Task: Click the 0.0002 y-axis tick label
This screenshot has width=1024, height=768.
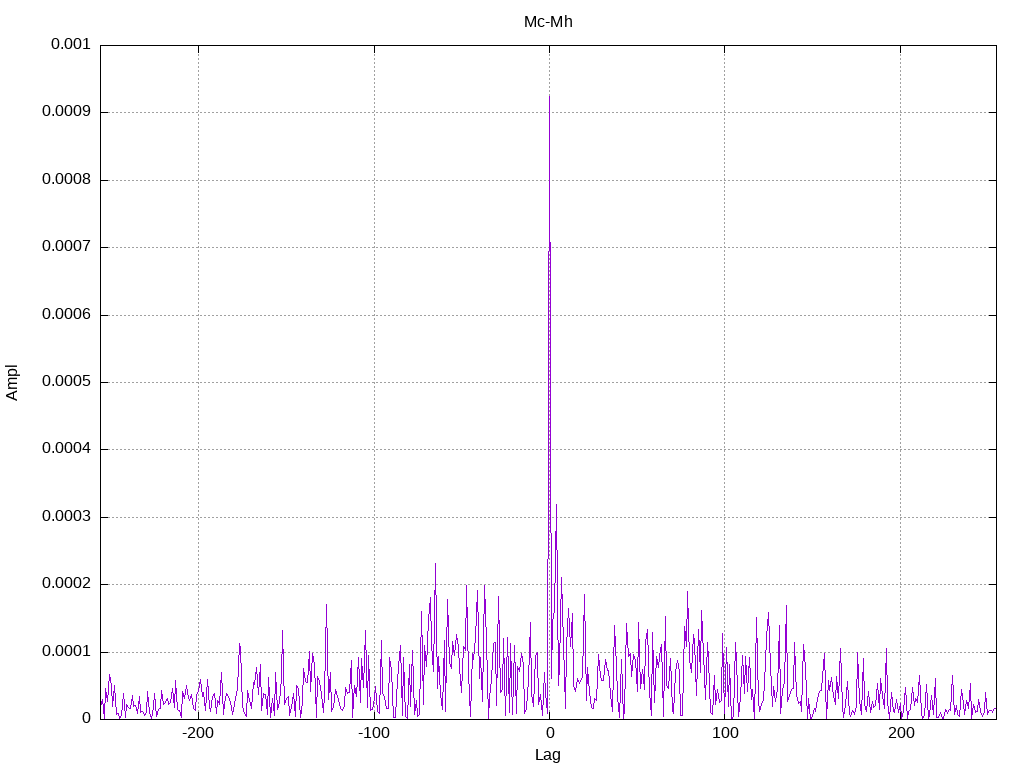Action: click(x=66, y=584)
